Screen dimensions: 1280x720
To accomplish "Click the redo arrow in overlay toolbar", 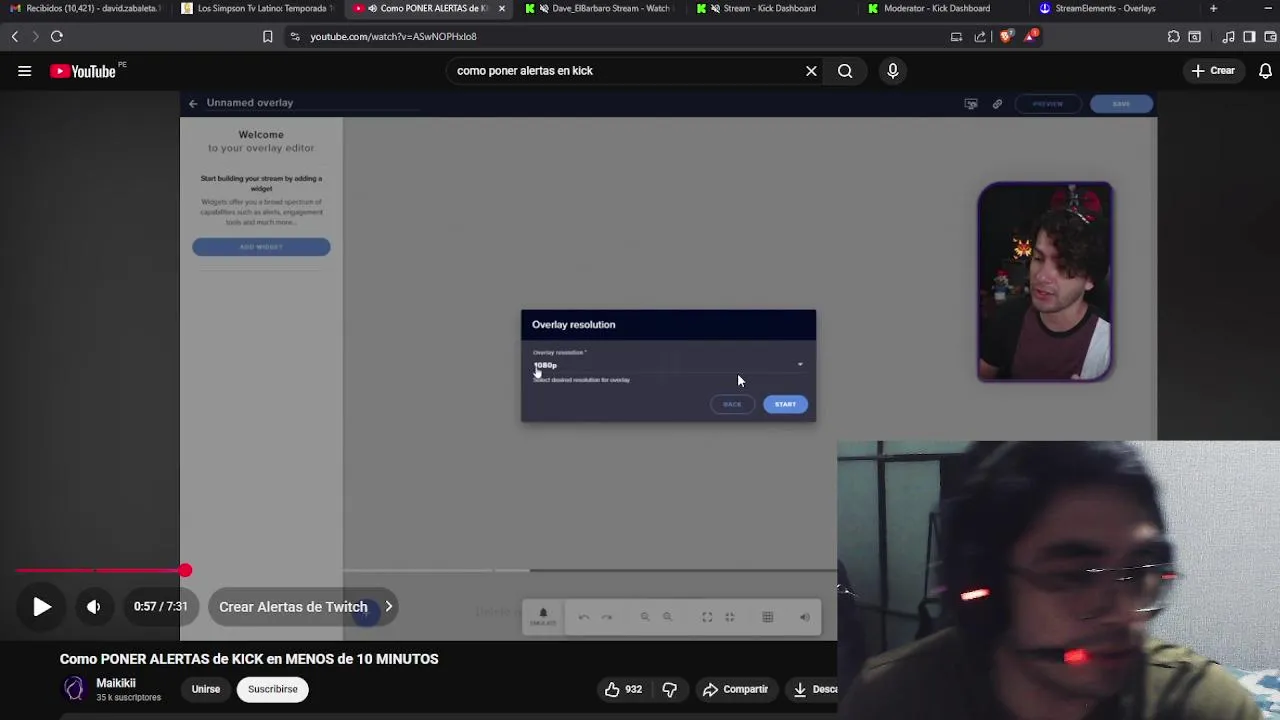I will pos(606,617).
